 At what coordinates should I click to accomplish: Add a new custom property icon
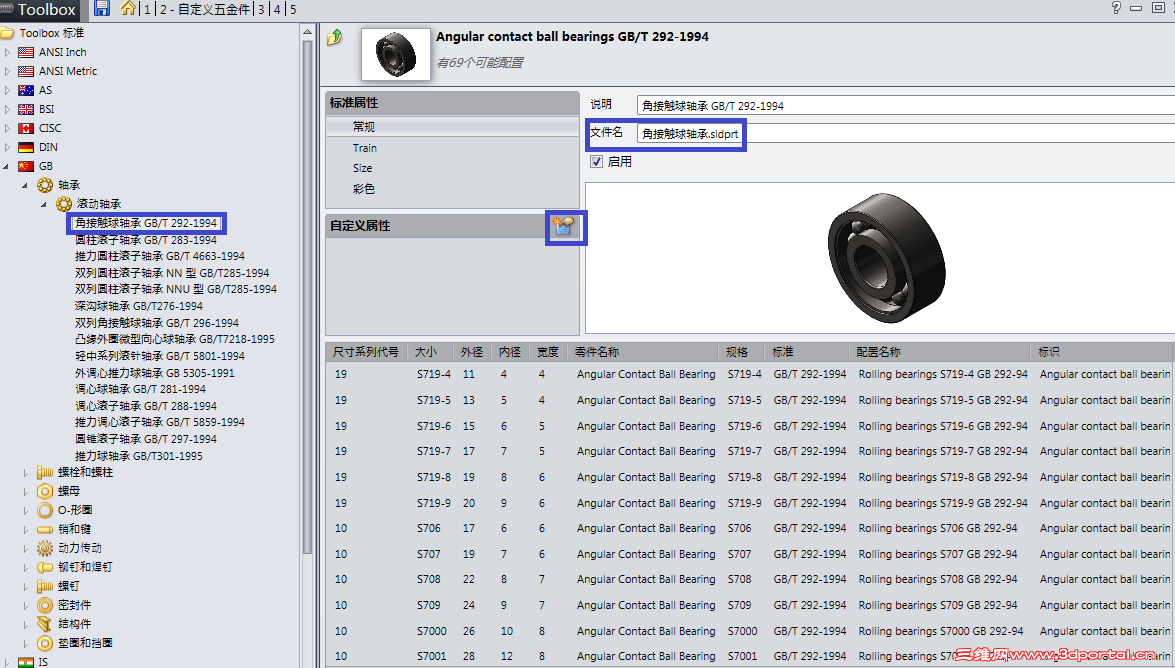click(x=564, y=226)
